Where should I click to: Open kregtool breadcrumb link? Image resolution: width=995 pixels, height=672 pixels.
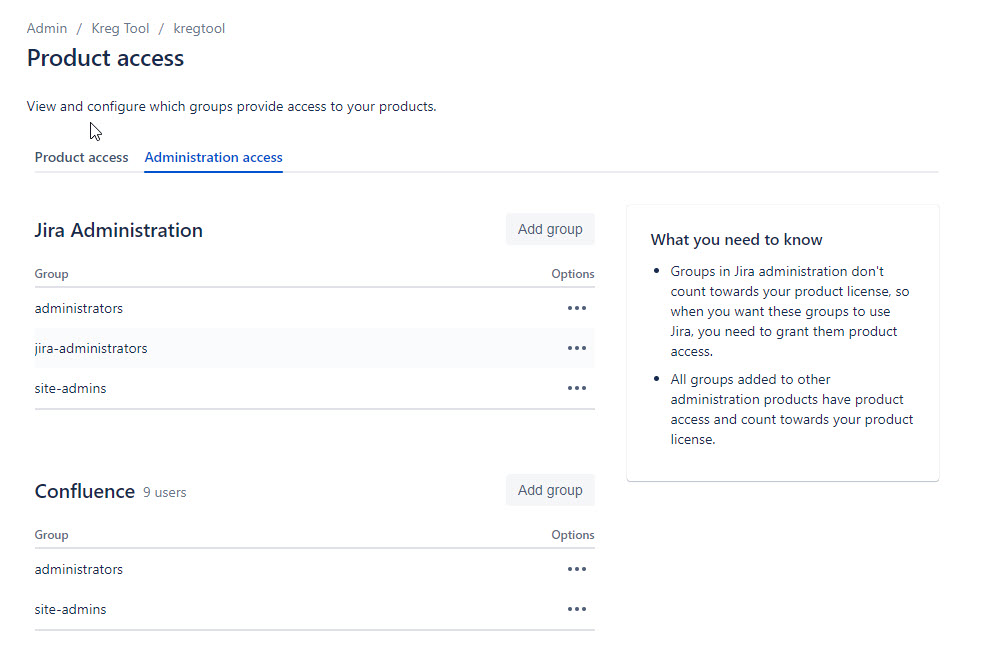[199, 29]
